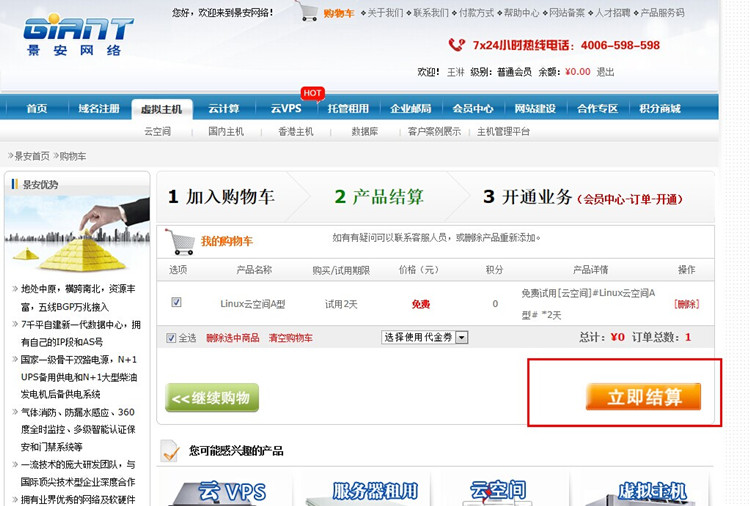This screenshot has height=506, width=750.
Task: Click the HOT badge above 云VPS
Action: coord(312,93)
